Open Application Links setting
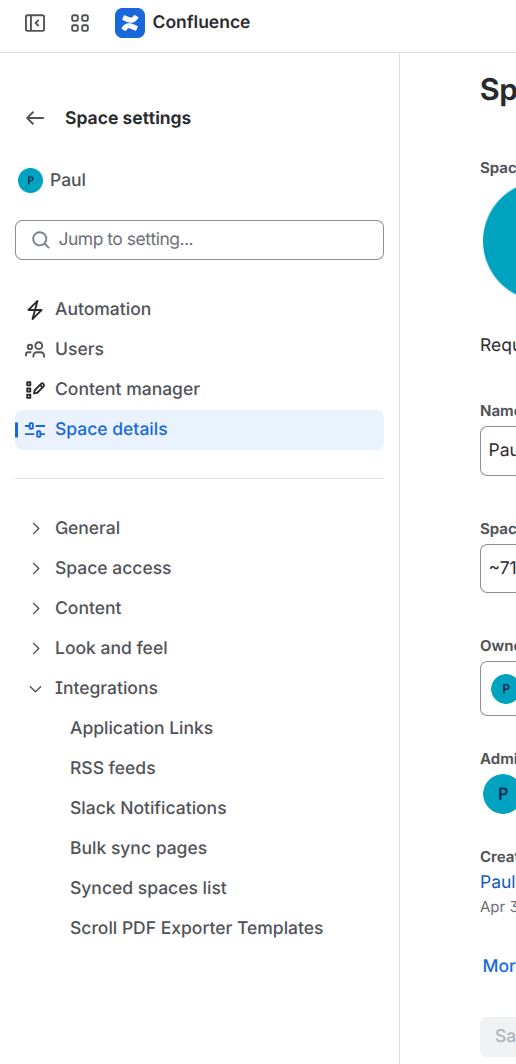The height and width of the screenshot is (1064, 516). point(142,728)
